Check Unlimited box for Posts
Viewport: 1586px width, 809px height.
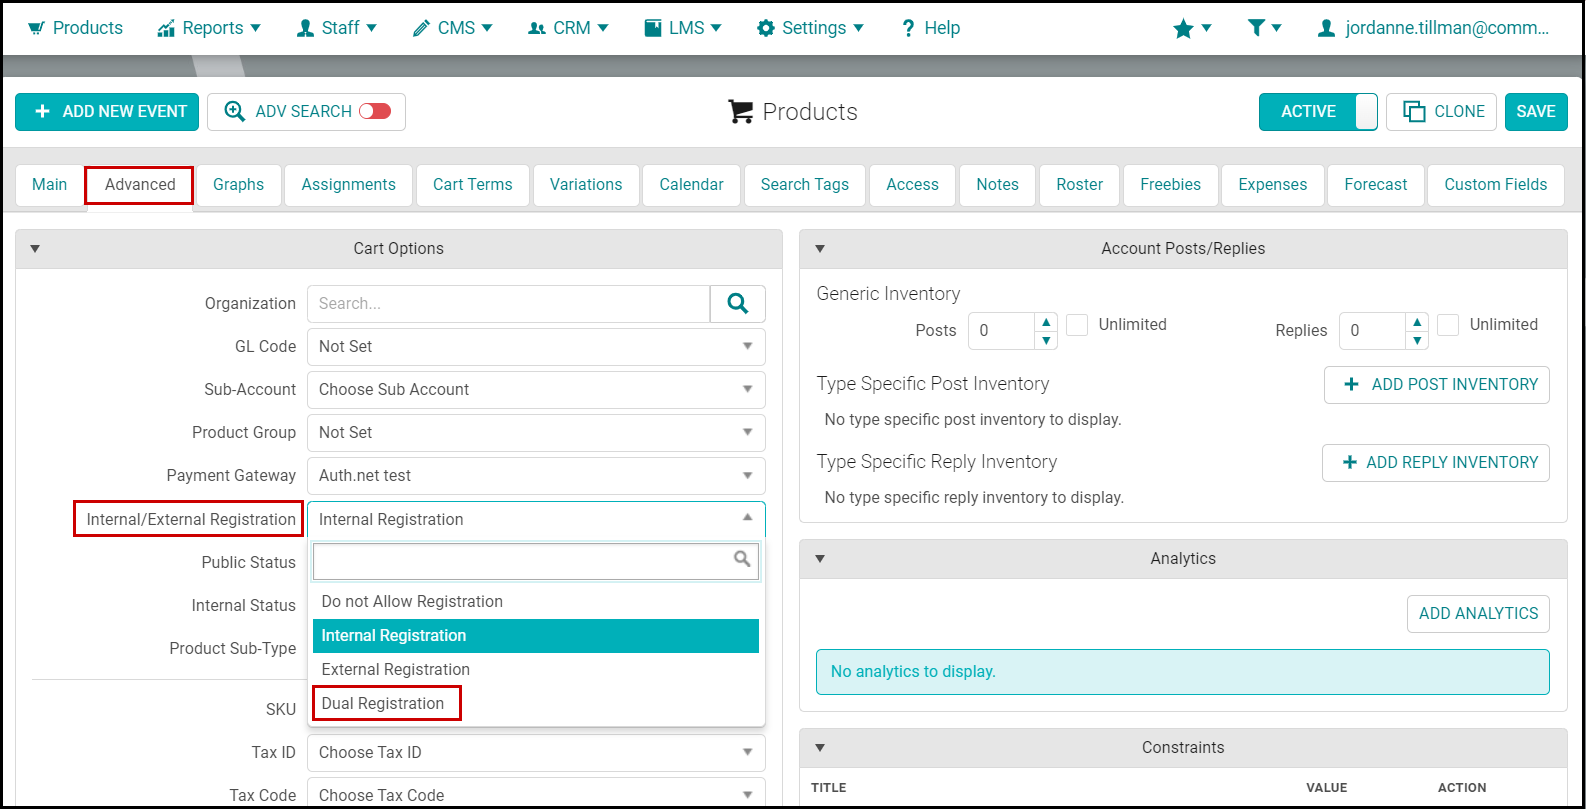tap(1077, 325)
